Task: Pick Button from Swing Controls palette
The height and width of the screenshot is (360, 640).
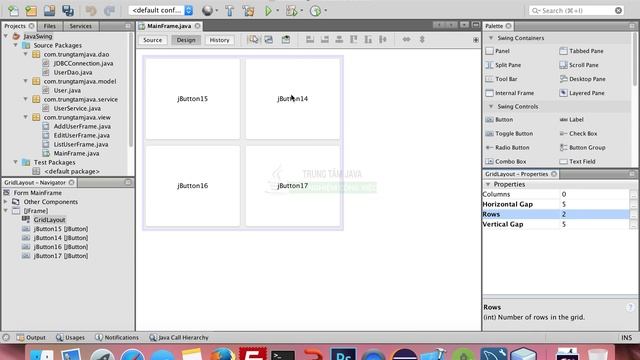Action: (x=504, y=120)
